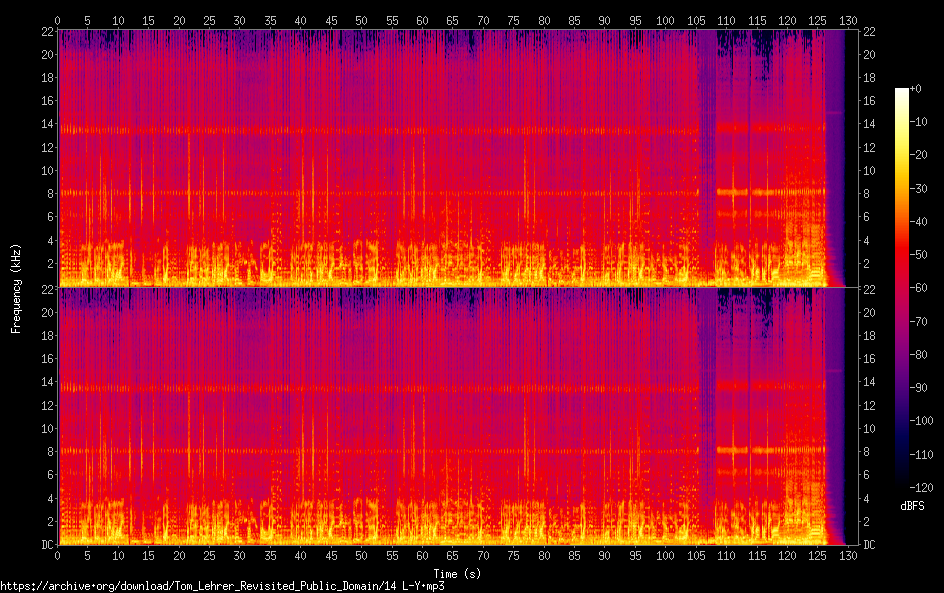Image resolution: width=944 pixels, height=593 pixels.
Task: Click the dark silent gap near 106 s, lower channel
Action: [706, 420]
